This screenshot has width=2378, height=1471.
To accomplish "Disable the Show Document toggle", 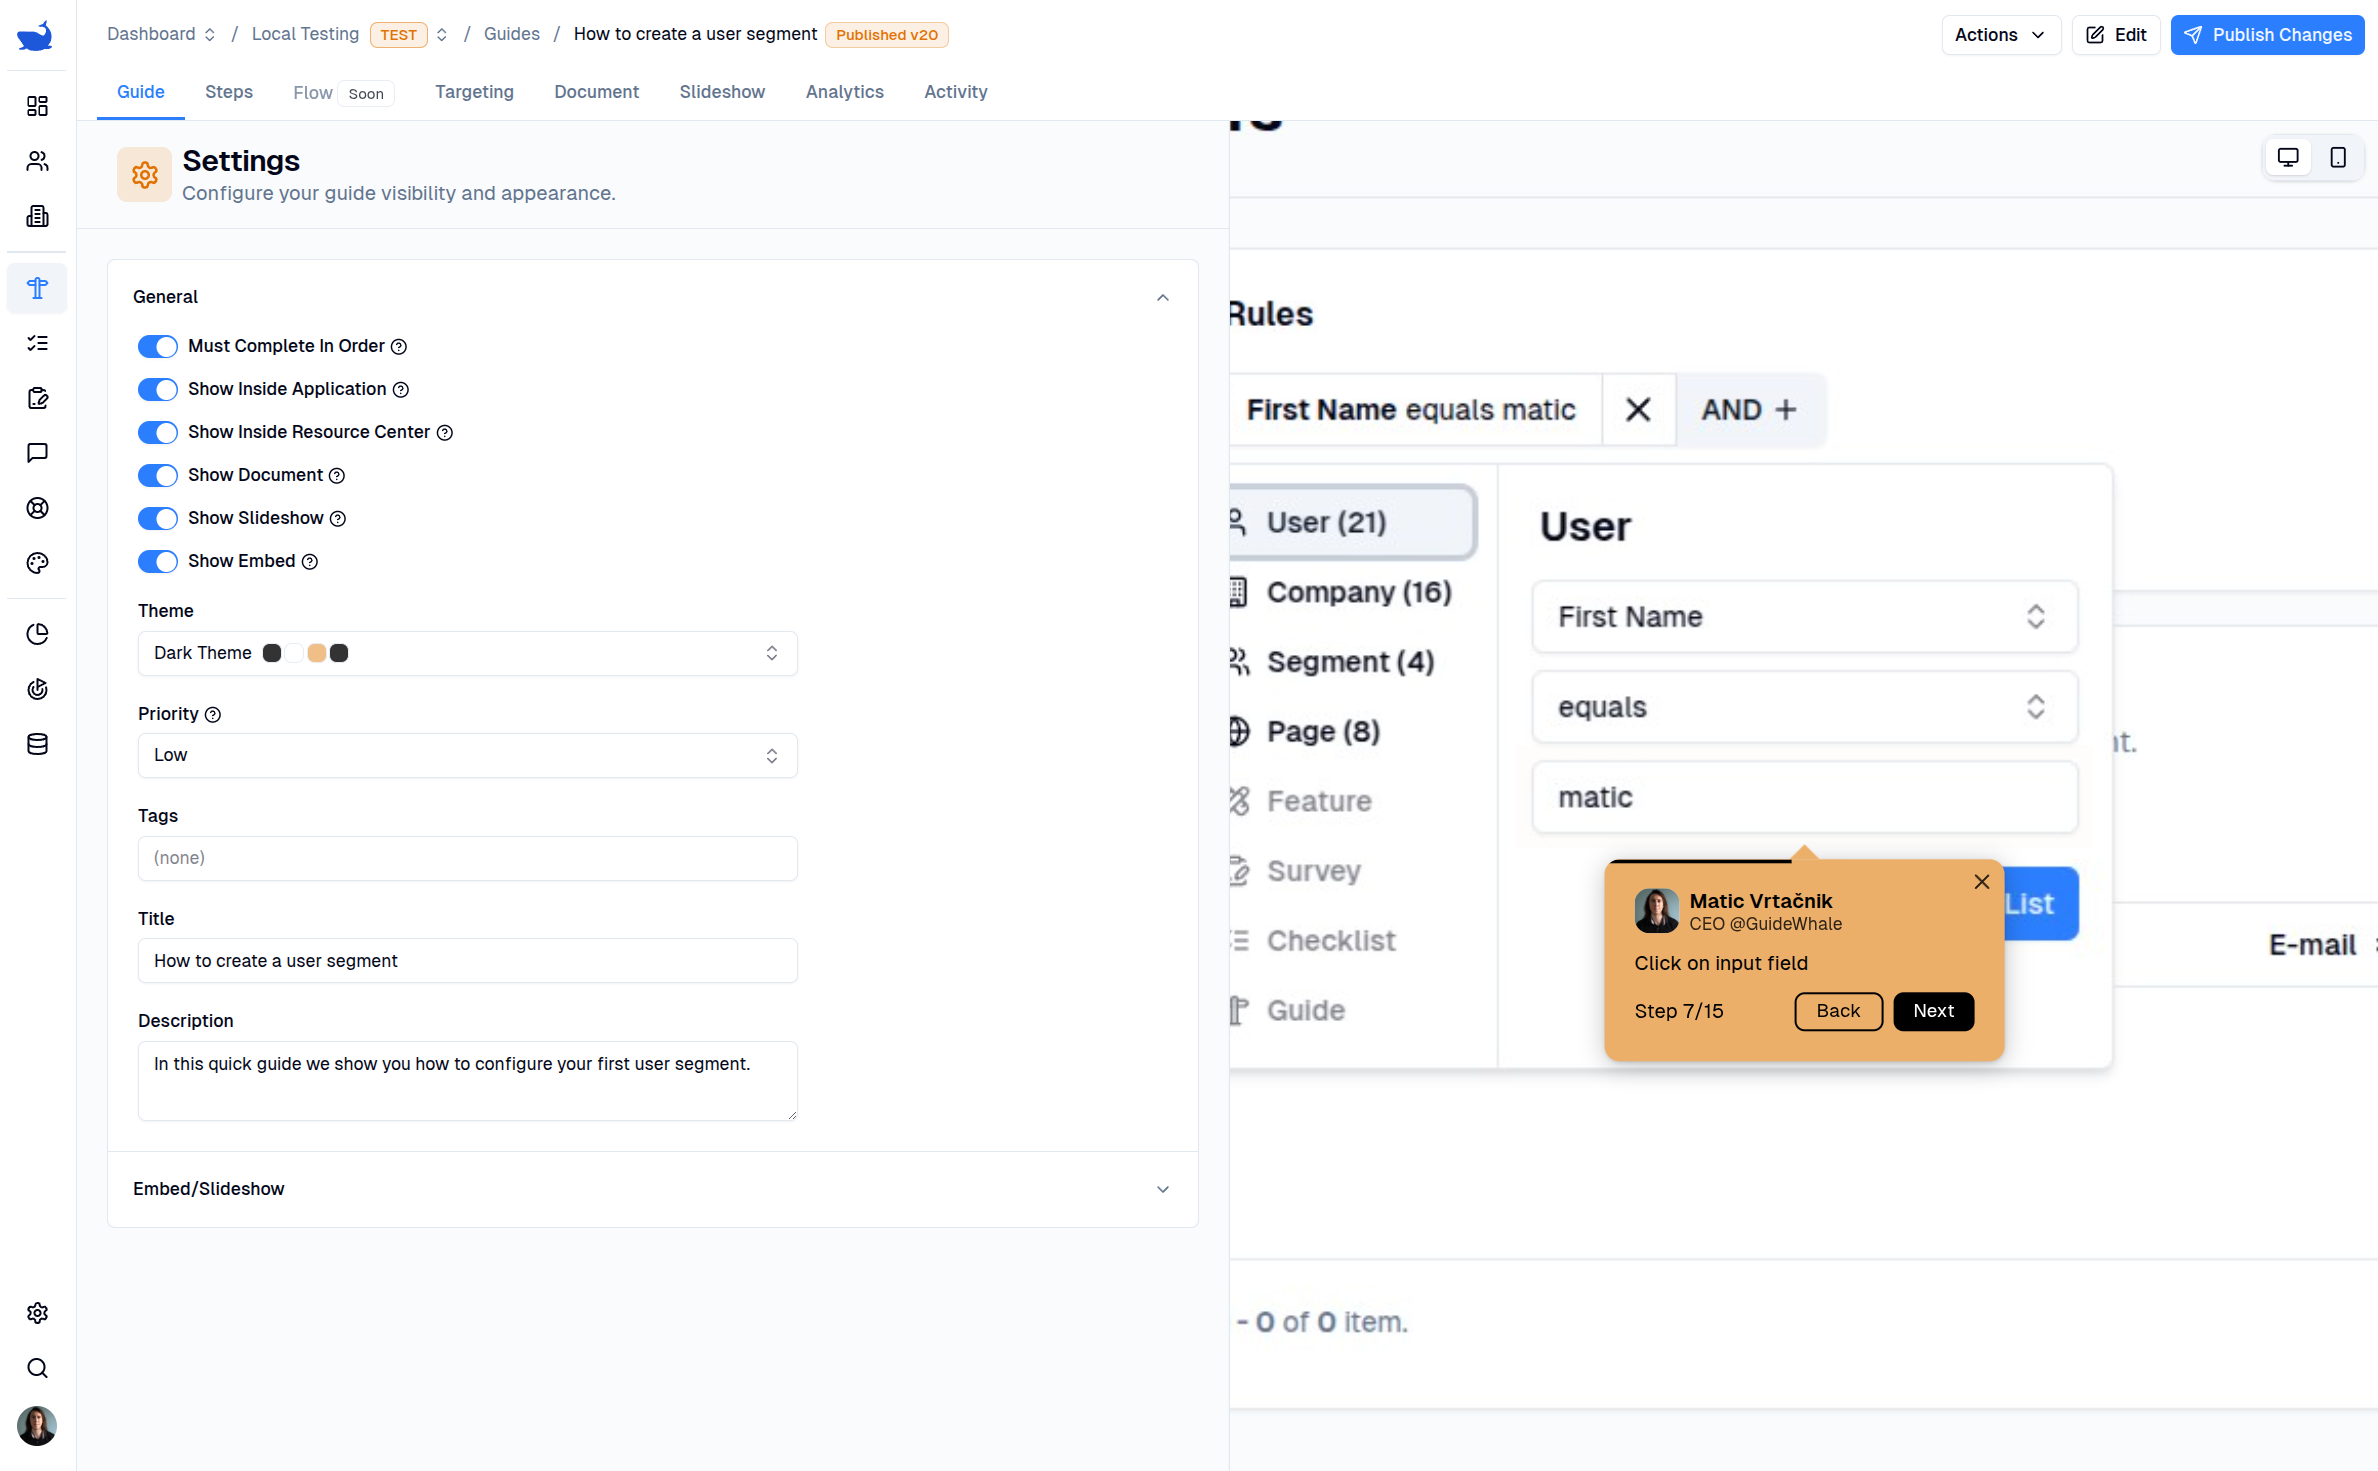I will click(157, 475).
